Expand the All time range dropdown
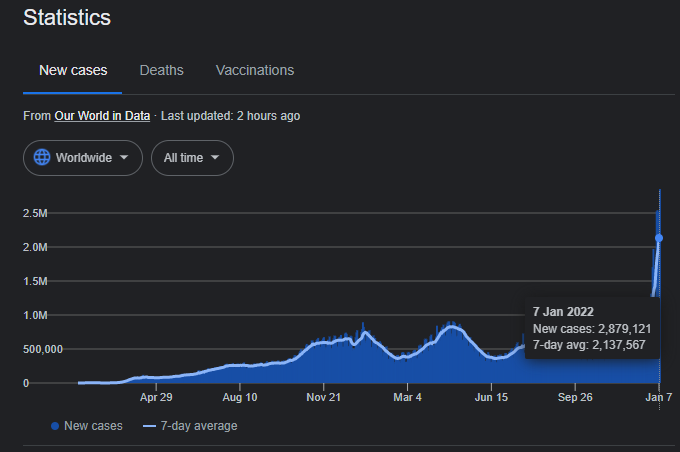The image size is (680, 452). 192,158
